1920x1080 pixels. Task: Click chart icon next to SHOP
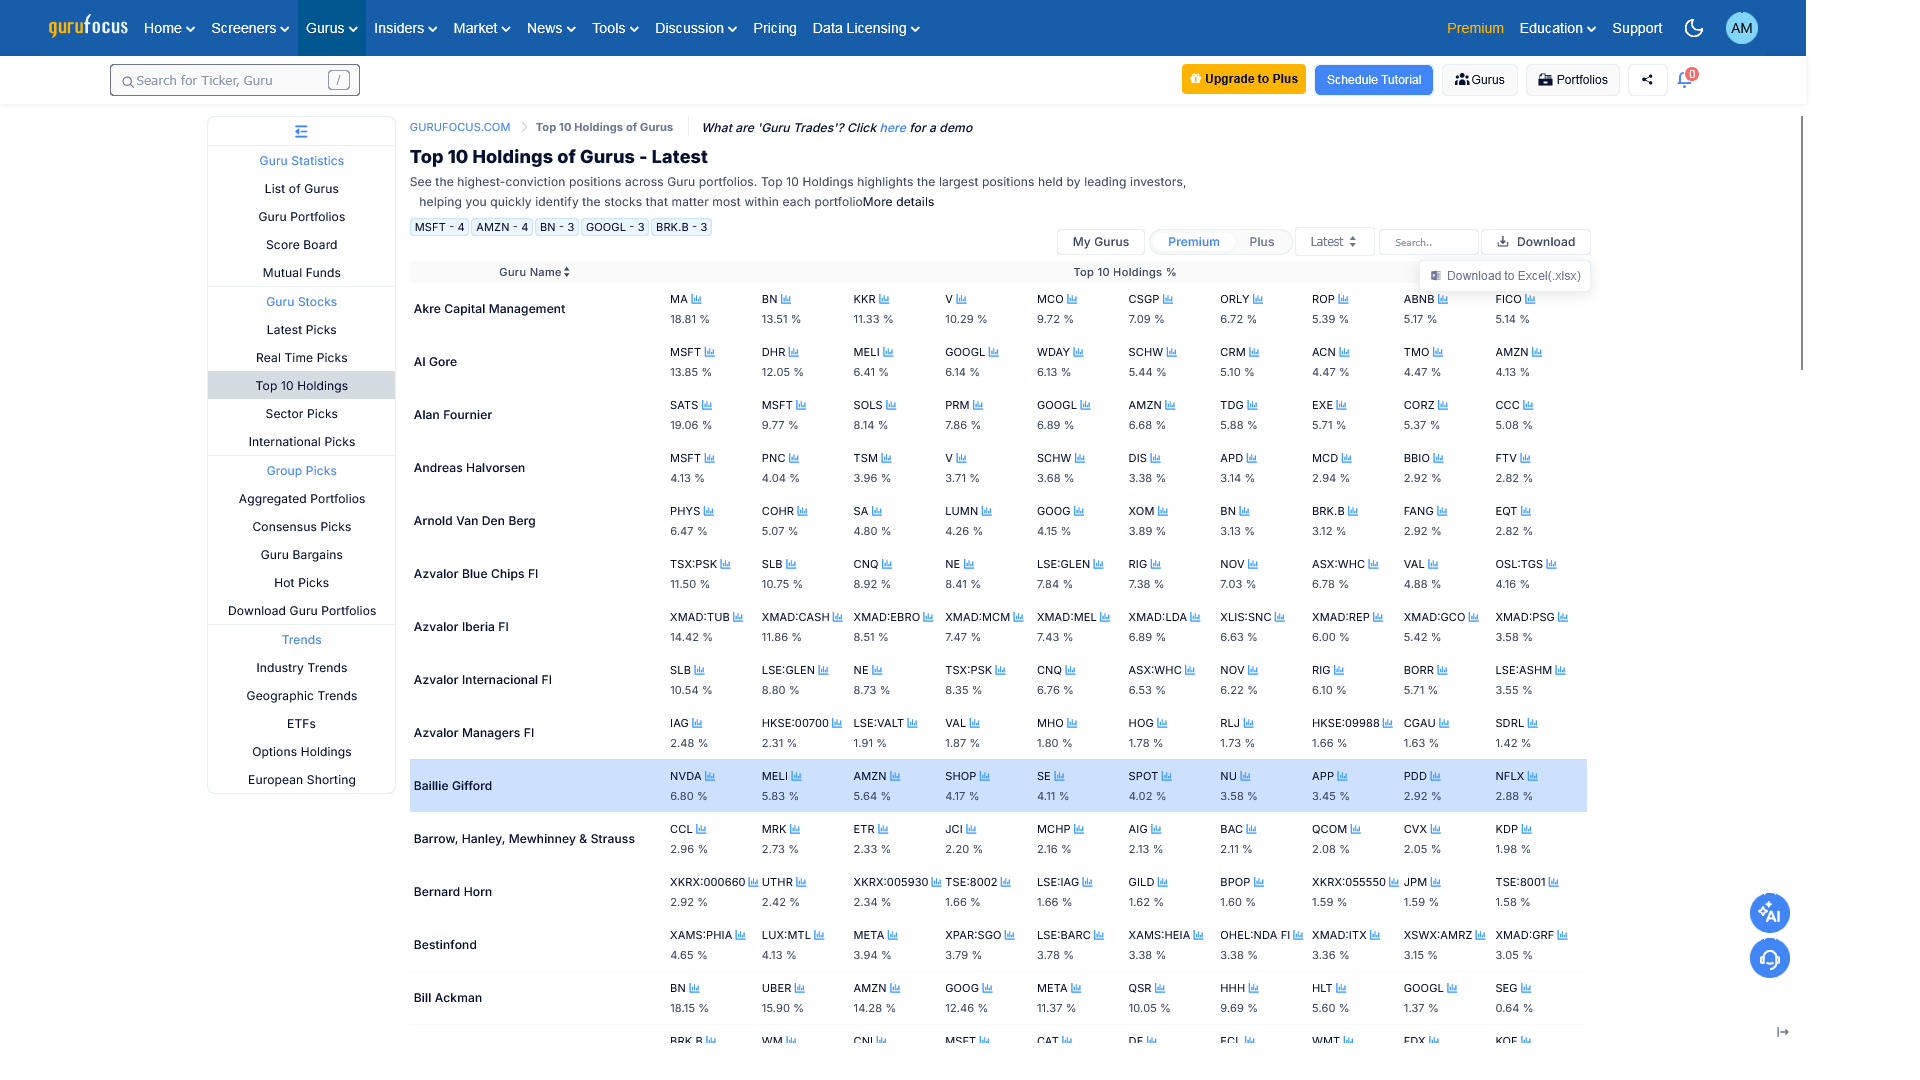pos(985,776)
